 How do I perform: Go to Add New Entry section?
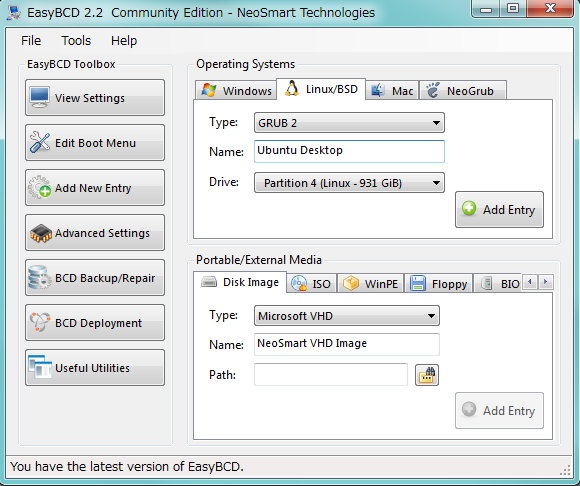pyautogui.click(x=95, y=188)
